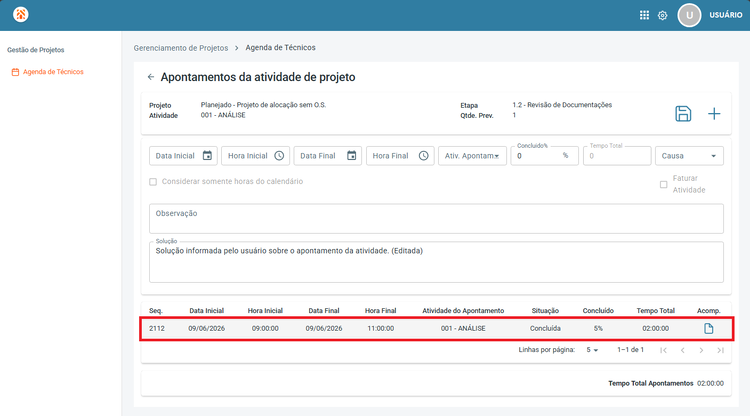Click the 5% concluído cell
This screenshot has height=416, width=750.
598,328
